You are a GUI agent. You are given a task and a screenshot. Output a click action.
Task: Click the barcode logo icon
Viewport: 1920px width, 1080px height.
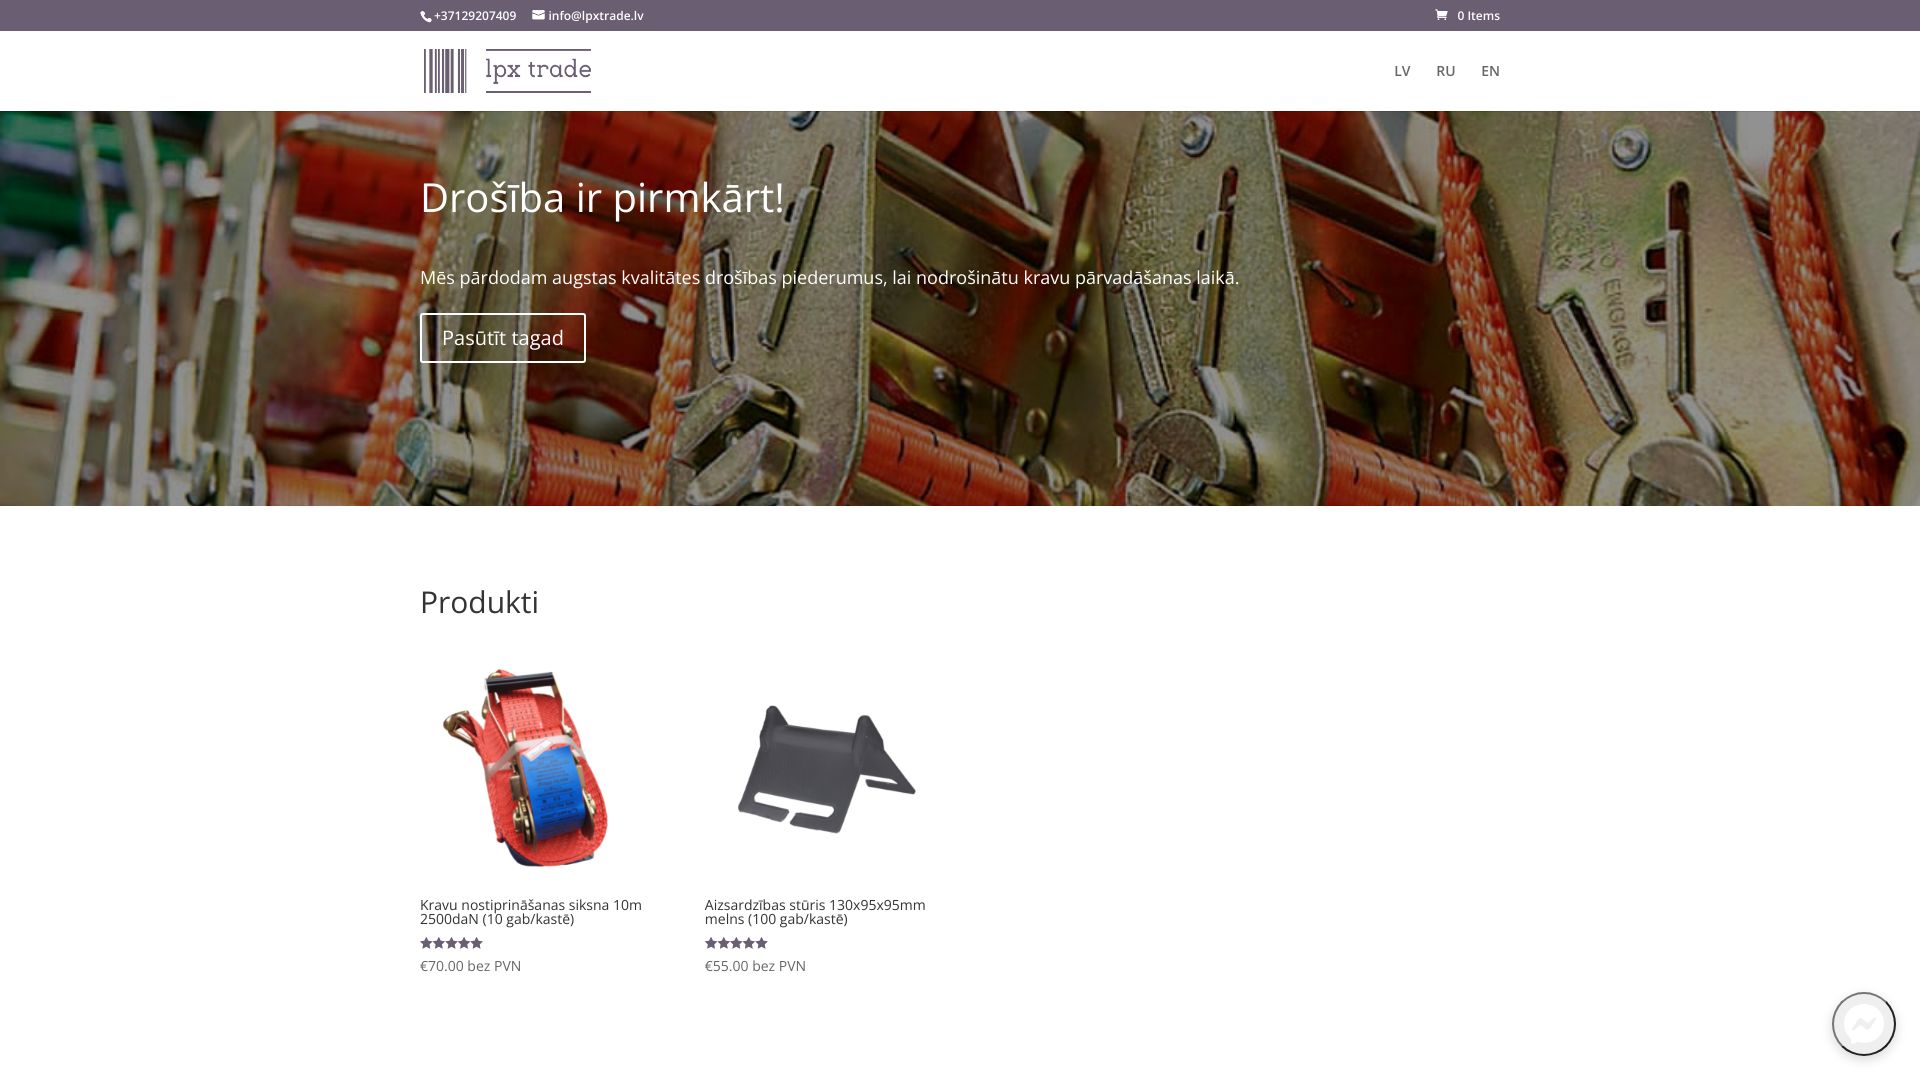[x=445, y=71]
